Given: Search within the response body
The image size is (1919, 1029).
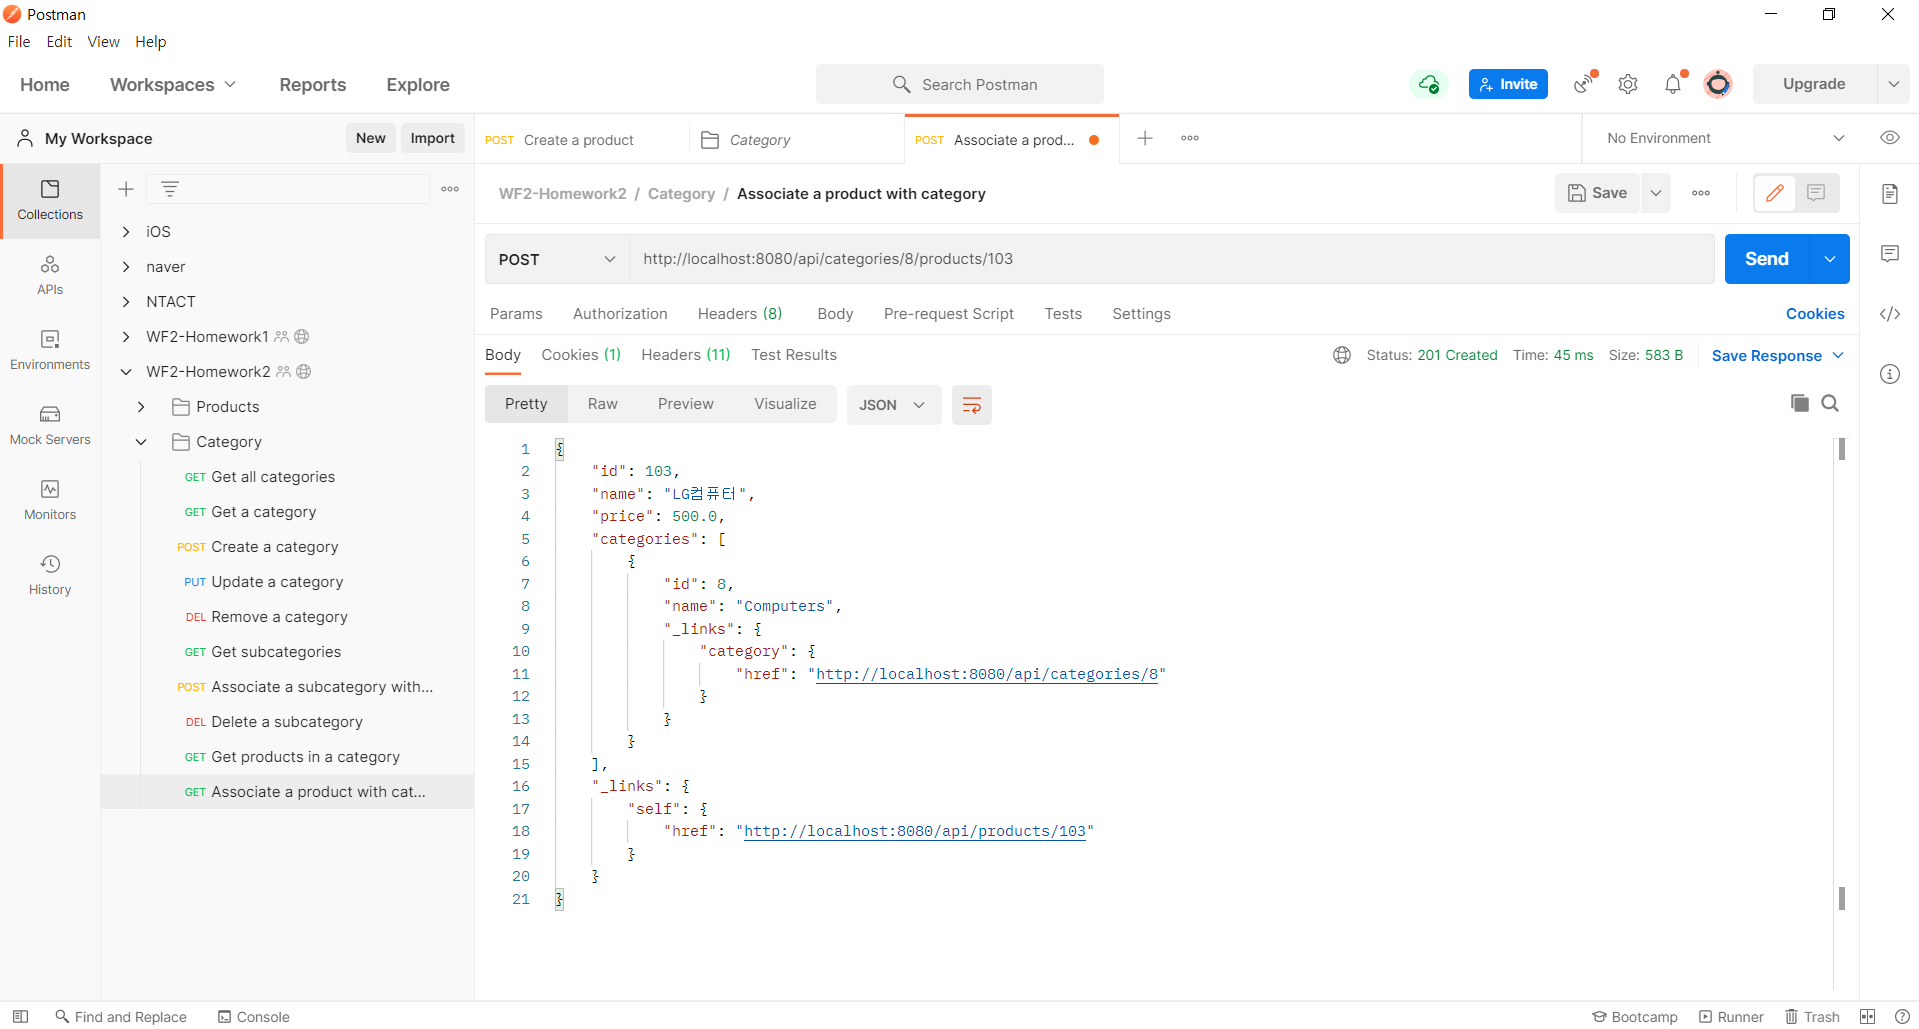Looking at the screenshot, I should (1830, 403).
